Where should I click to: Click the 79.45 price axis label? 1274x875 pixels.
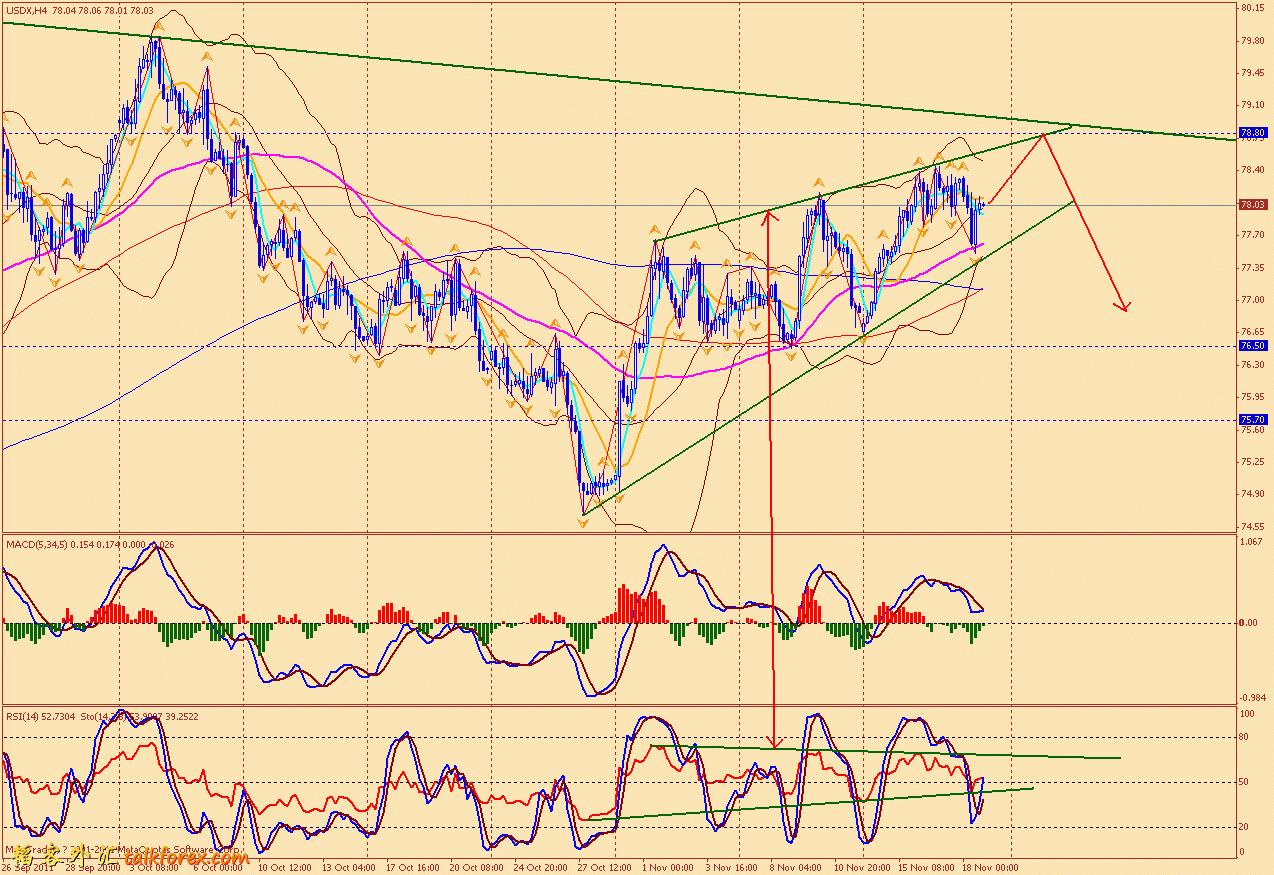[x=1253, y=73]
